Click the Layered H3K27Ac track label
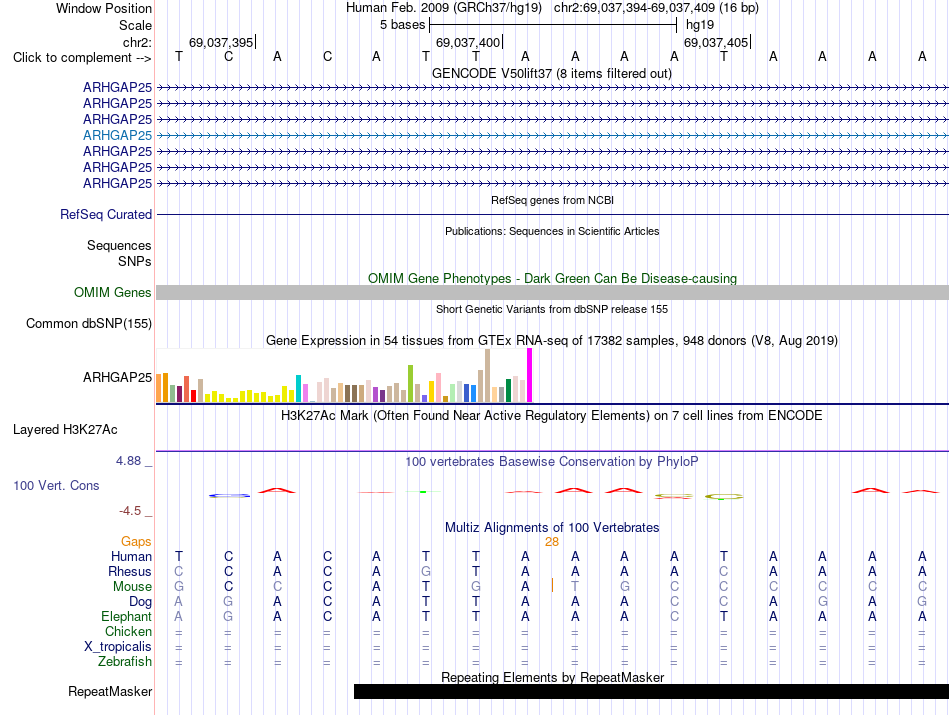950x715 pixels. point(65,430)
